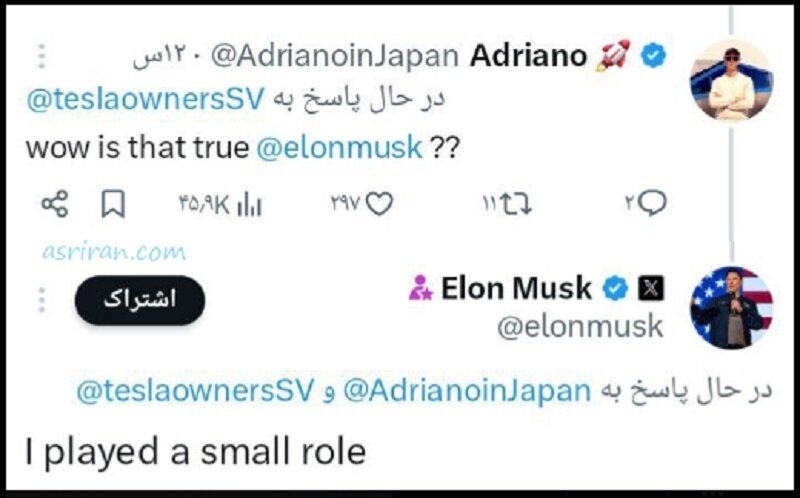Like Adriano's tweet with the heart icon
The height and width of the screenshot is (498, 800).
[x=379, y=205]
